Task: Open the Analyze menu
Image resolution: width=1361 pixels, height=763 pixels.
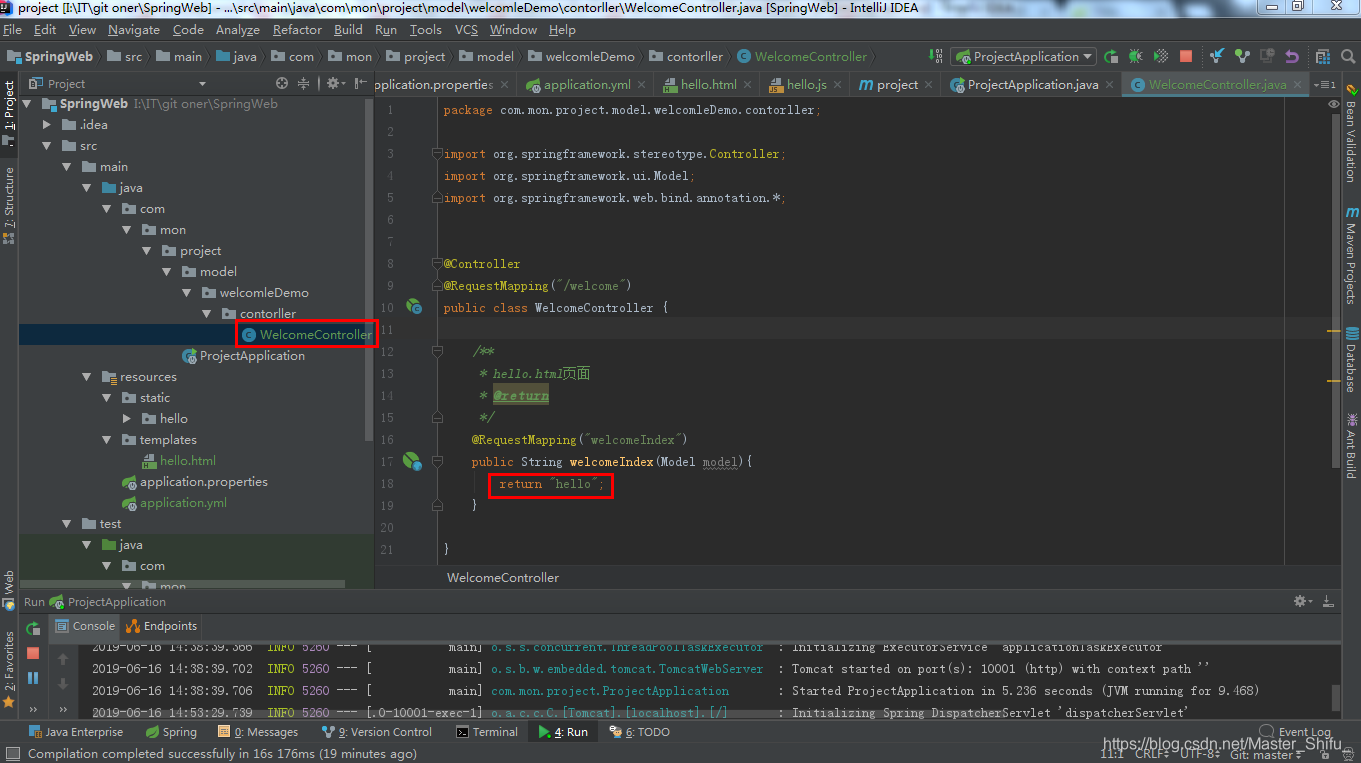Action: click(237, 30)
